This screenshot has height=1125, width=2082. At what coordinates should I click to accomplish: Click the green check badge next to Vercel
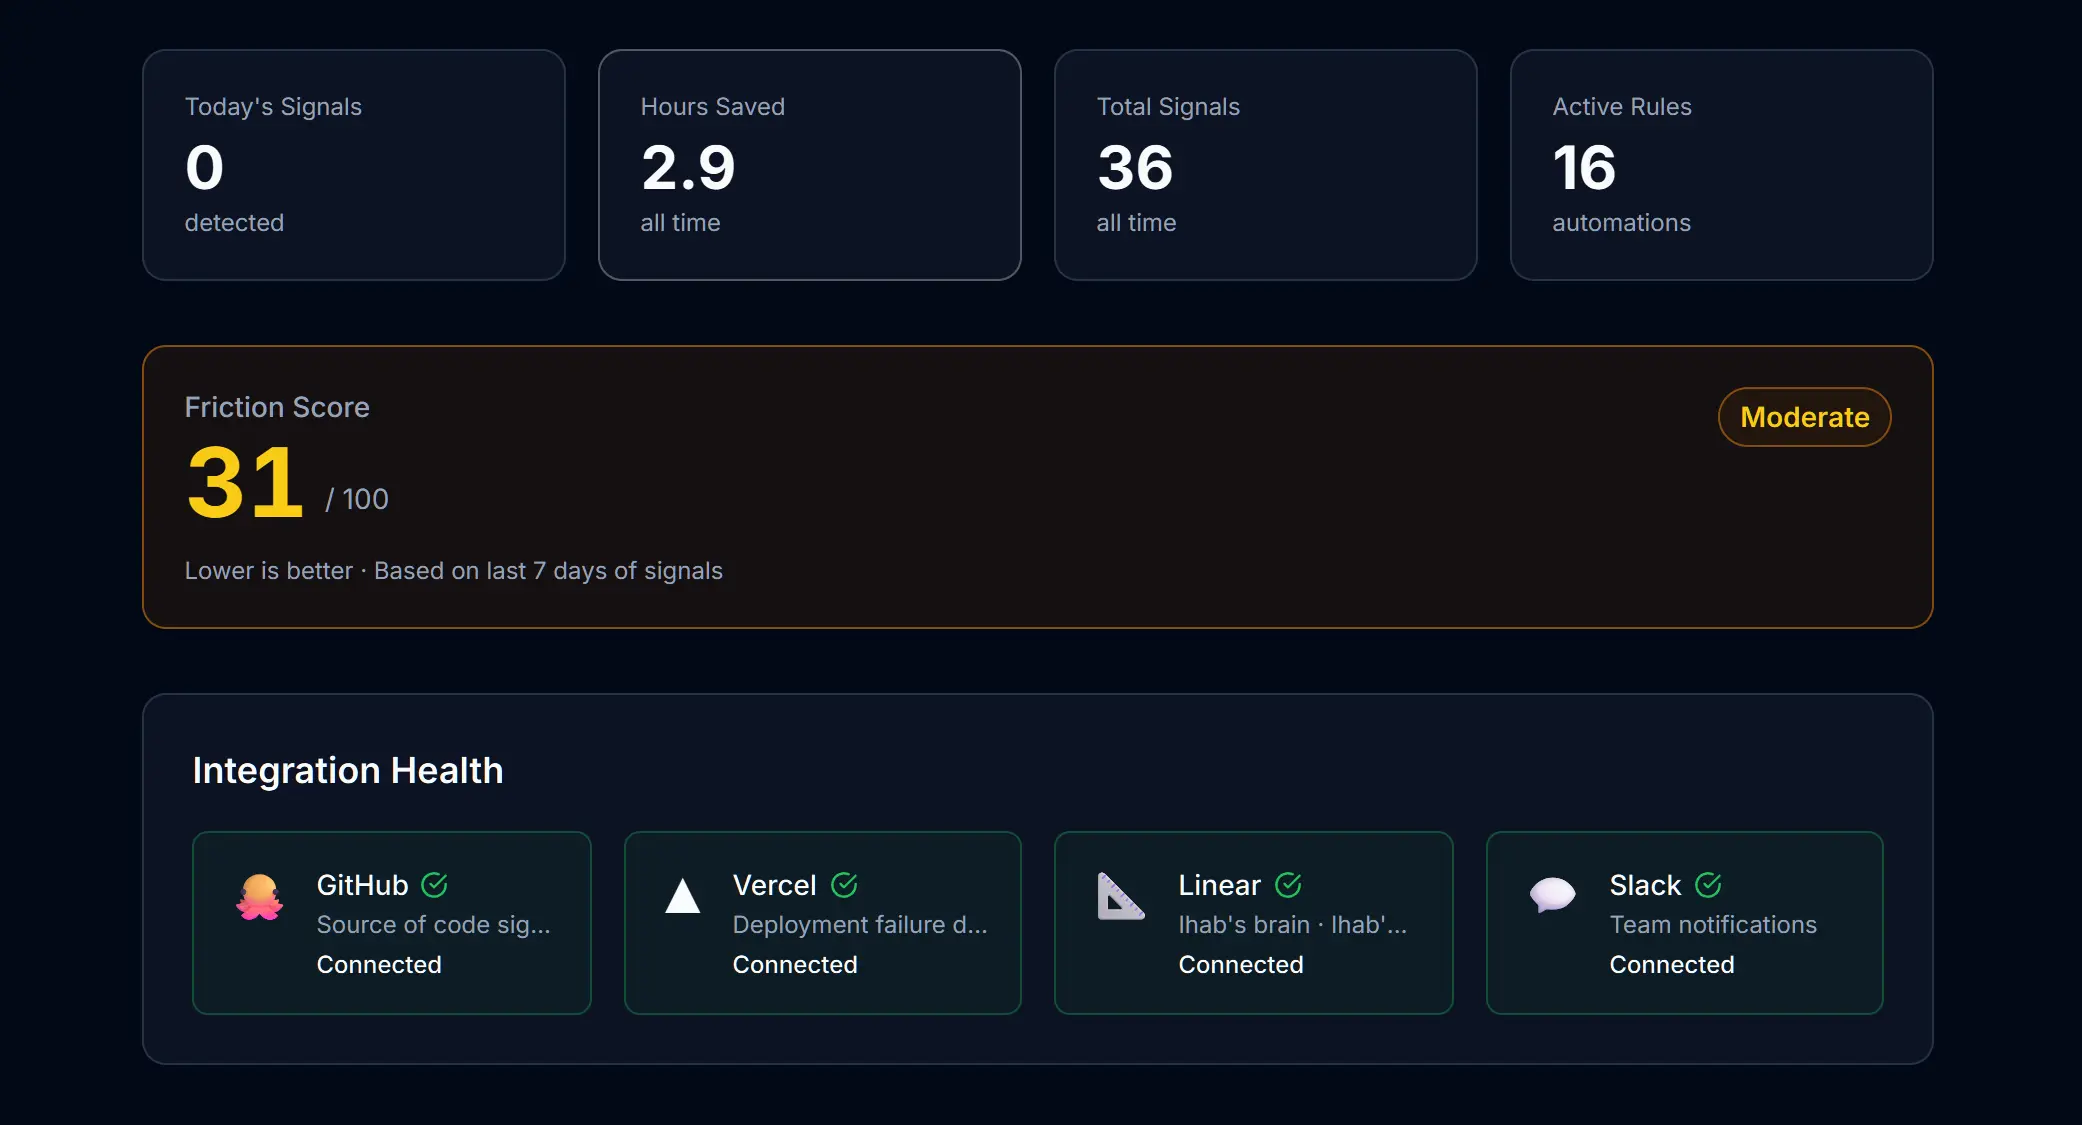(845, 884)
